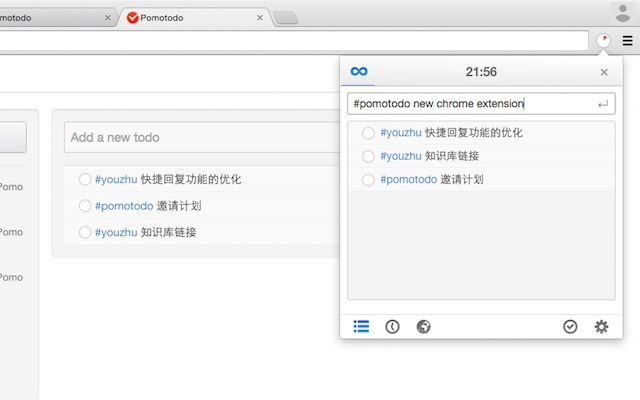This screenshot has height=400, width=640.
Task: Close the active Pomotodo browser tab
Action: (260, 18)
